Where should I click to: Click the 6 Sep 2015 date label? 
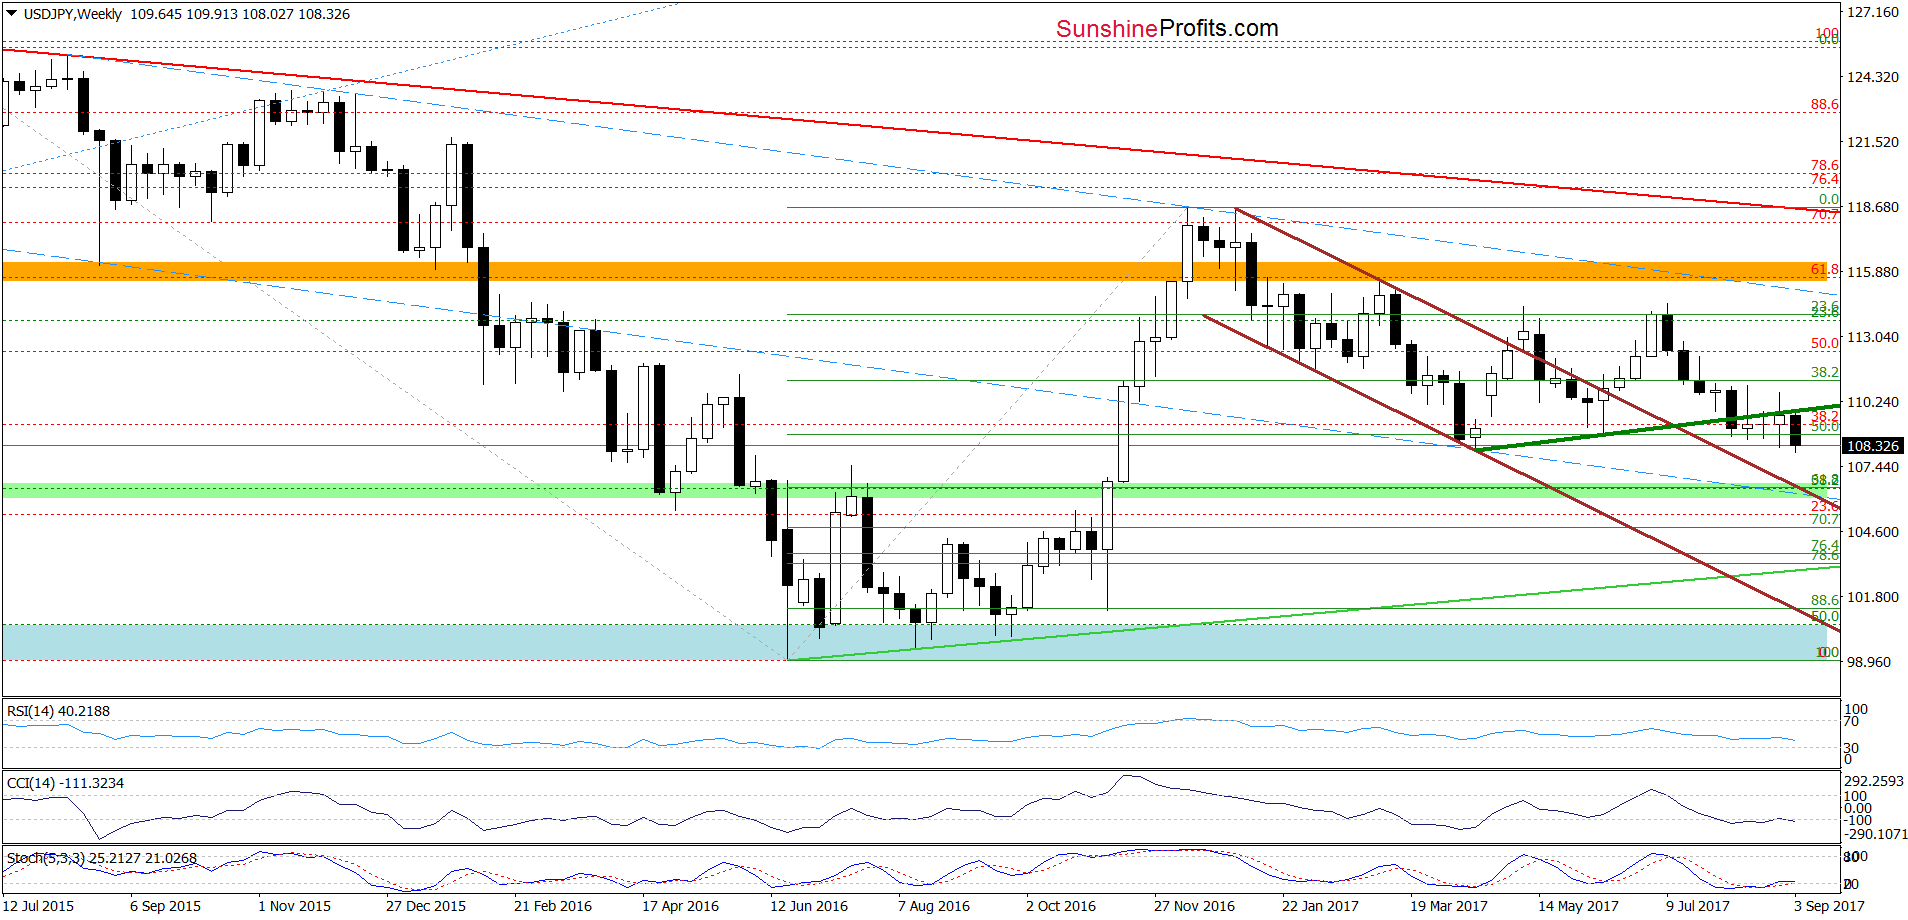[165, 906]
